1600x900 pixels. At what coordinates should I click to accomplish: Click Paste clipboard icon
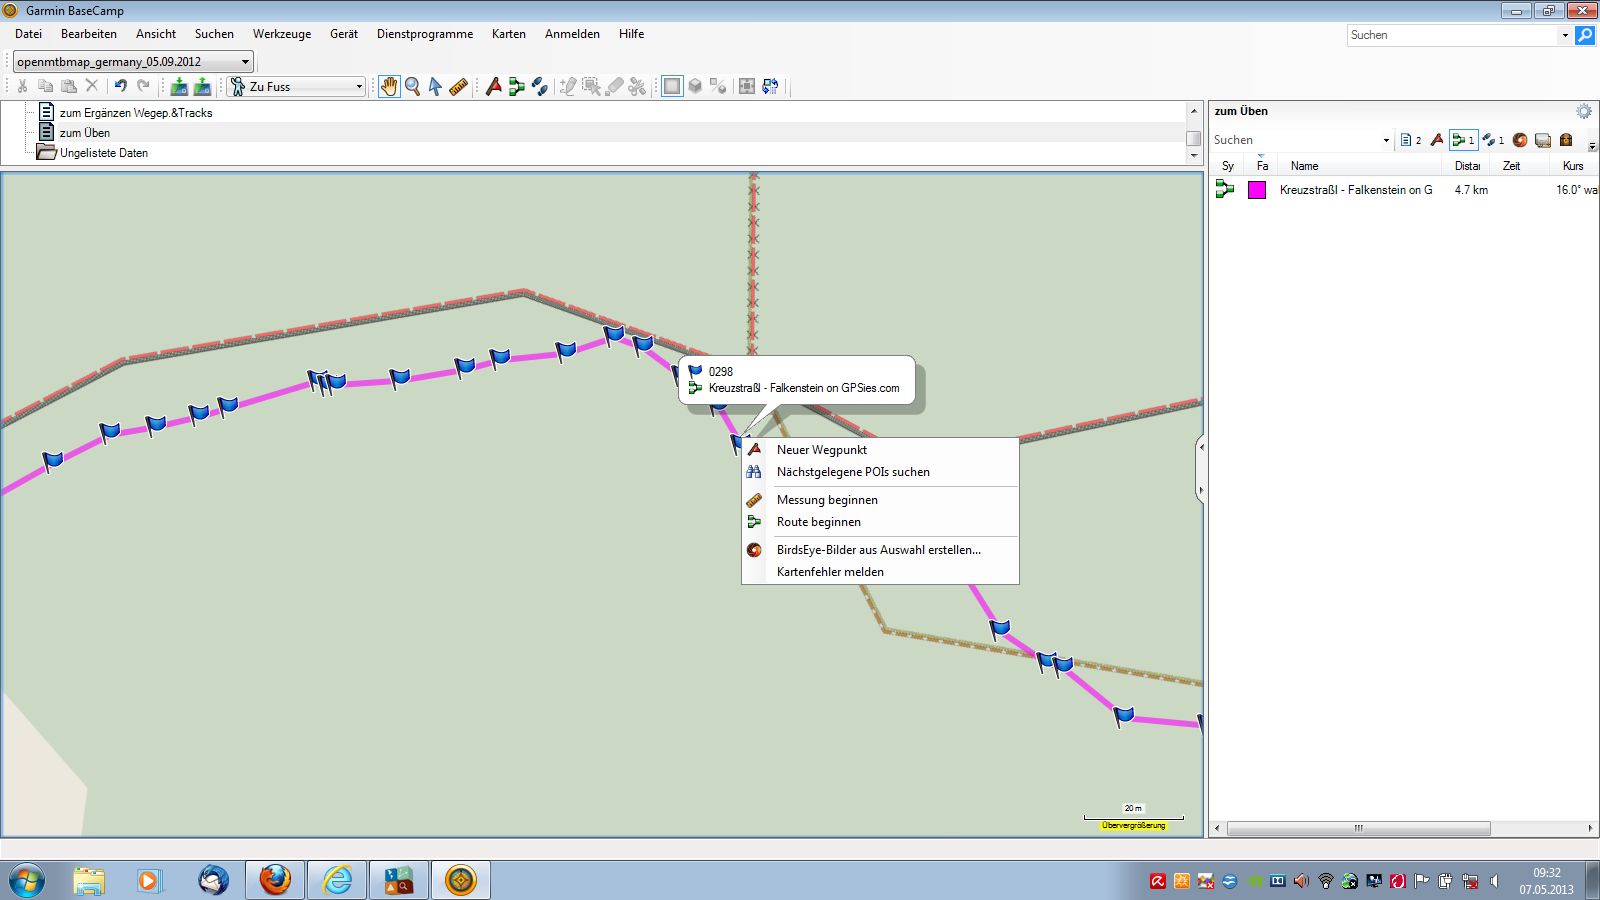(69, 86)
